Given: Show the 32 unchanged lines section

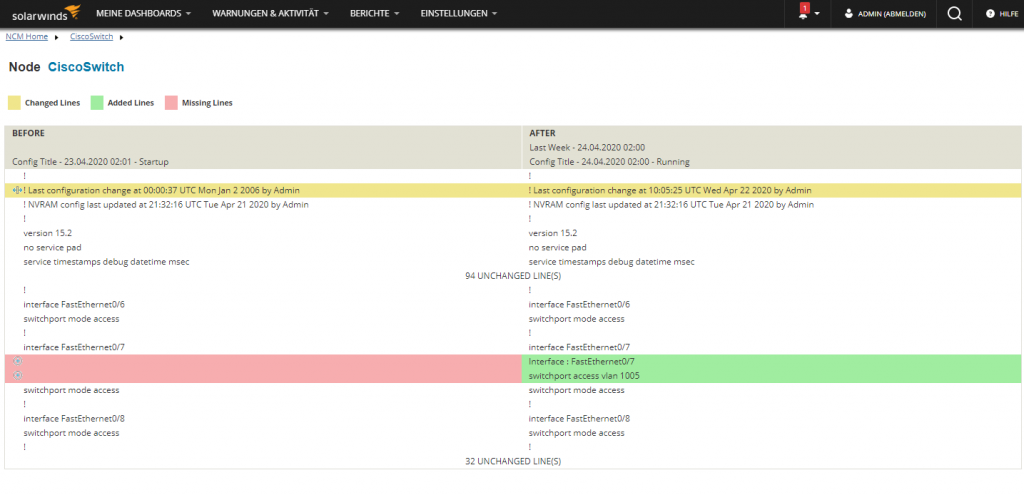Looking at the screenshot, I should 511,461.
